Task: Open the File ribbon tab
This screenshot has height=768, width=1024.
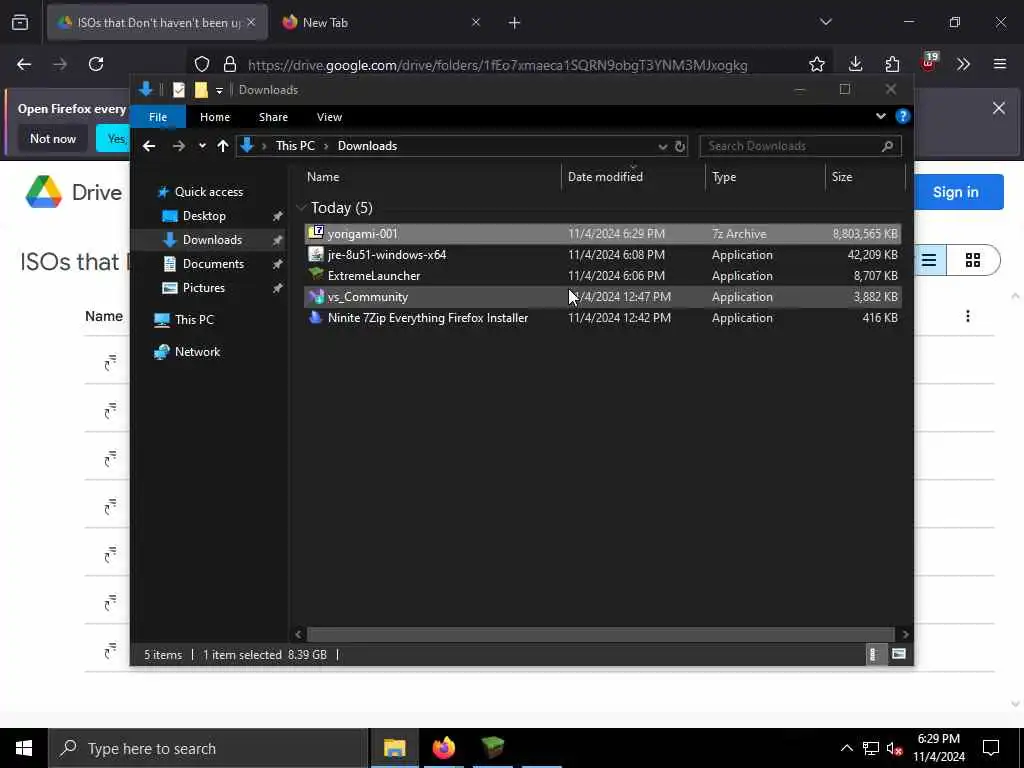Action: [x=158, y=117]
